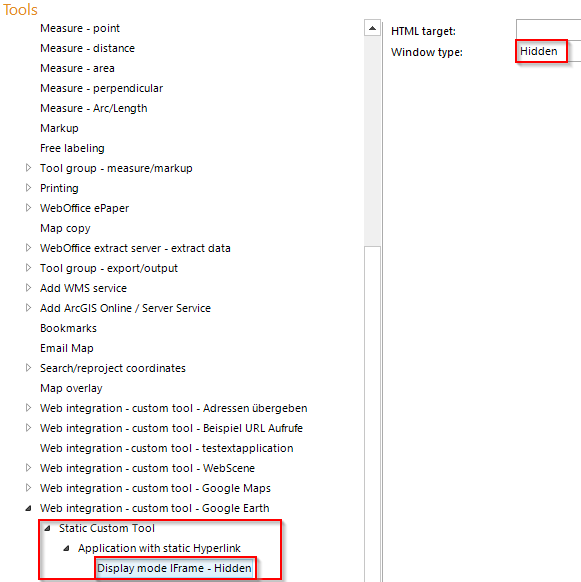Expand the Add WMS service node
Screen dimensions: 581x582
29,288
